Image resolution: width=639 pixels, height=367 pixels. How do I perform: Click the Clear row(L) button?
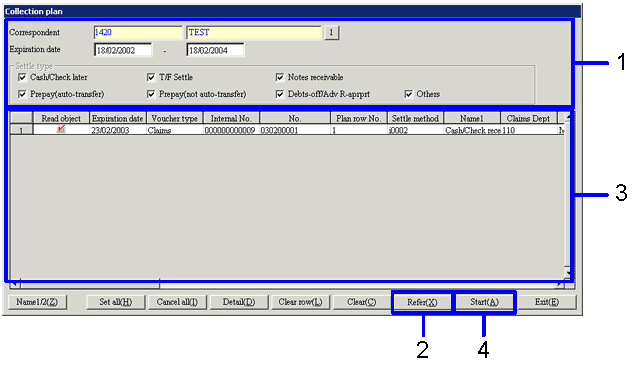[300, 302]
